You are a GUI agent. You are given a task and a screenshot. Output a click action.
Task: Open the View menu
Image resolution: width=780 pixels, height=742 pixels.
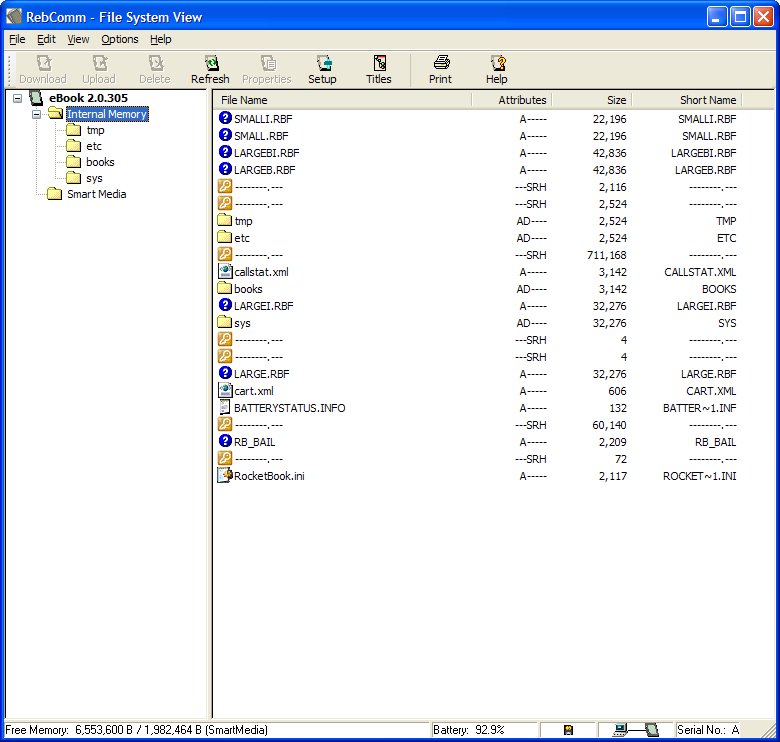[x=78, y=39]
